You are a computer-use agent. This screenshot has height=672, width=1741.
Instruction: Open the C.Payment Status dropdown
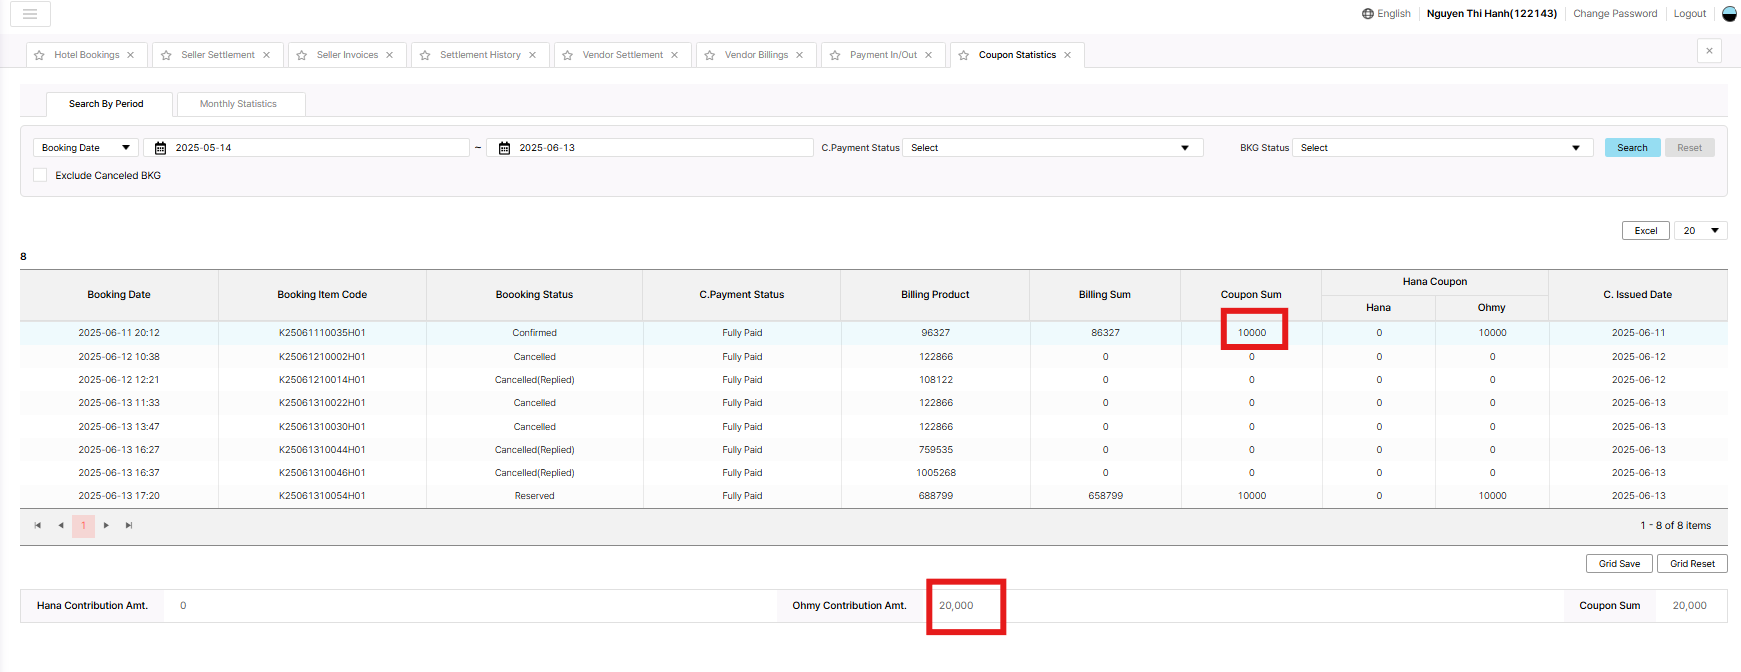1051,148
